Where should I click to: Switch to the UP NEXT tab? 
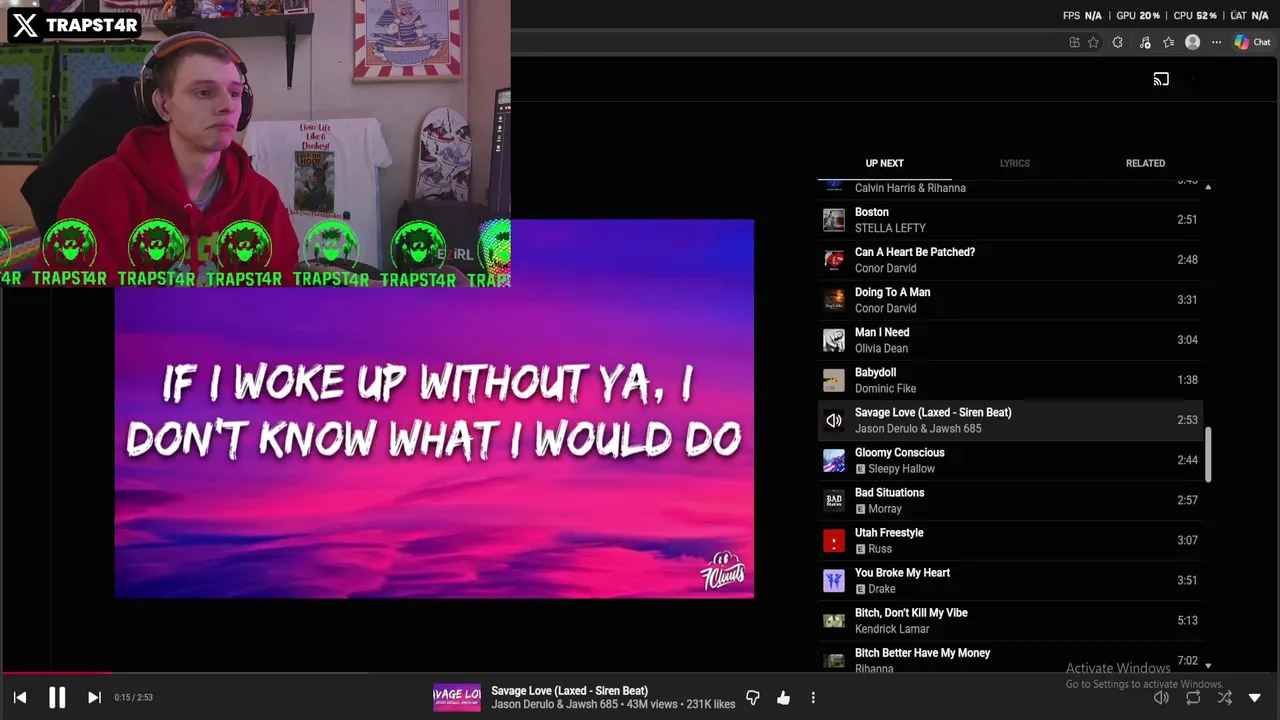(884, 163)
